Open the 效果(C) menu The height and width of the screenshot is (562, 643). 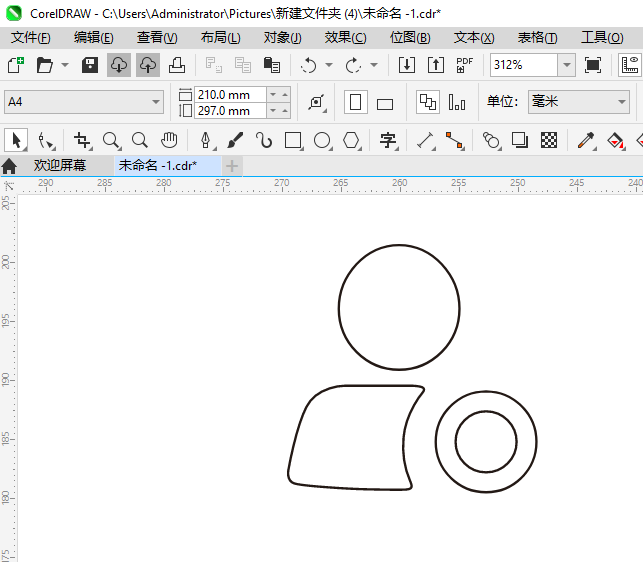(345, 37)
